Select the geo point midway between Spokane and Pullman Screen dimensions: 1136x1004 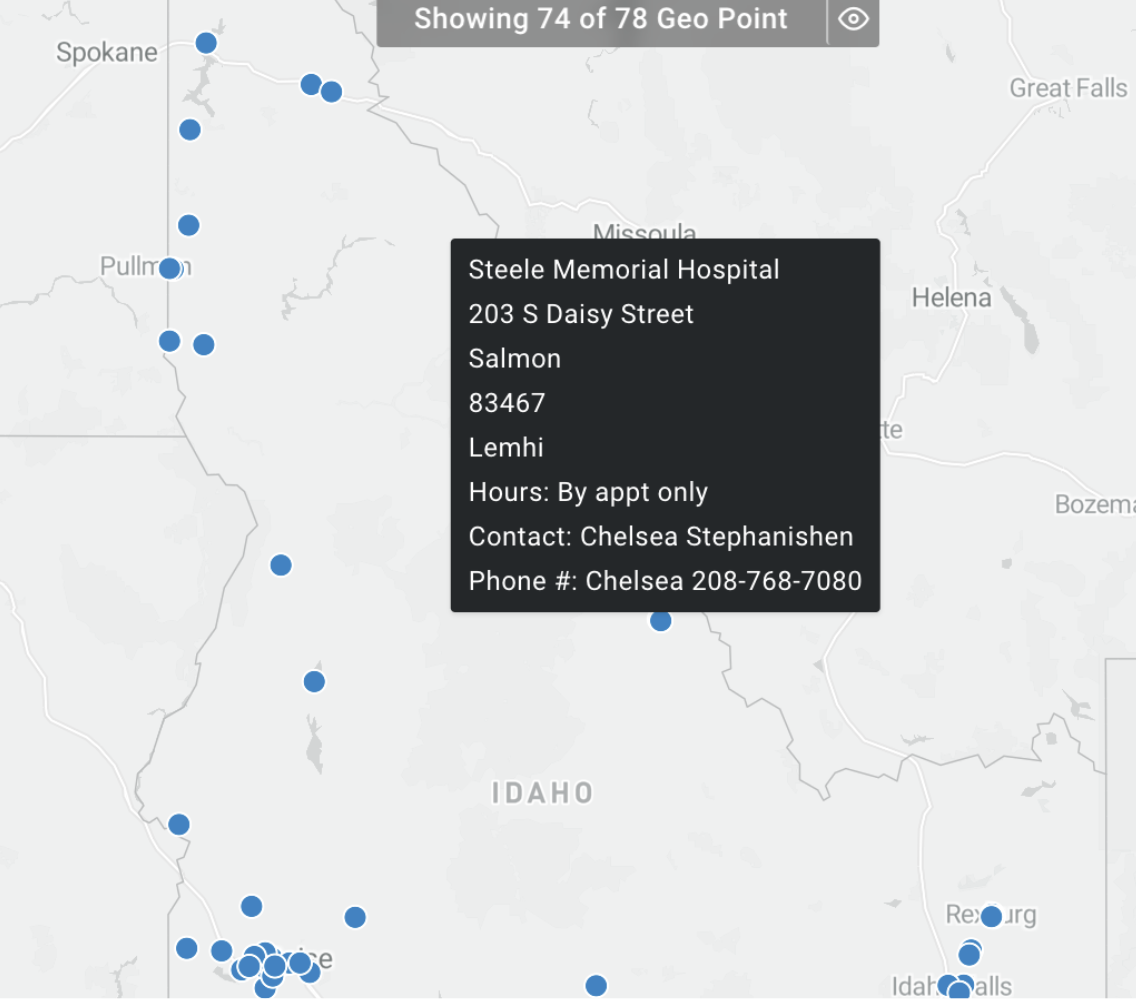pyautogui.click(x=190, y=130)
